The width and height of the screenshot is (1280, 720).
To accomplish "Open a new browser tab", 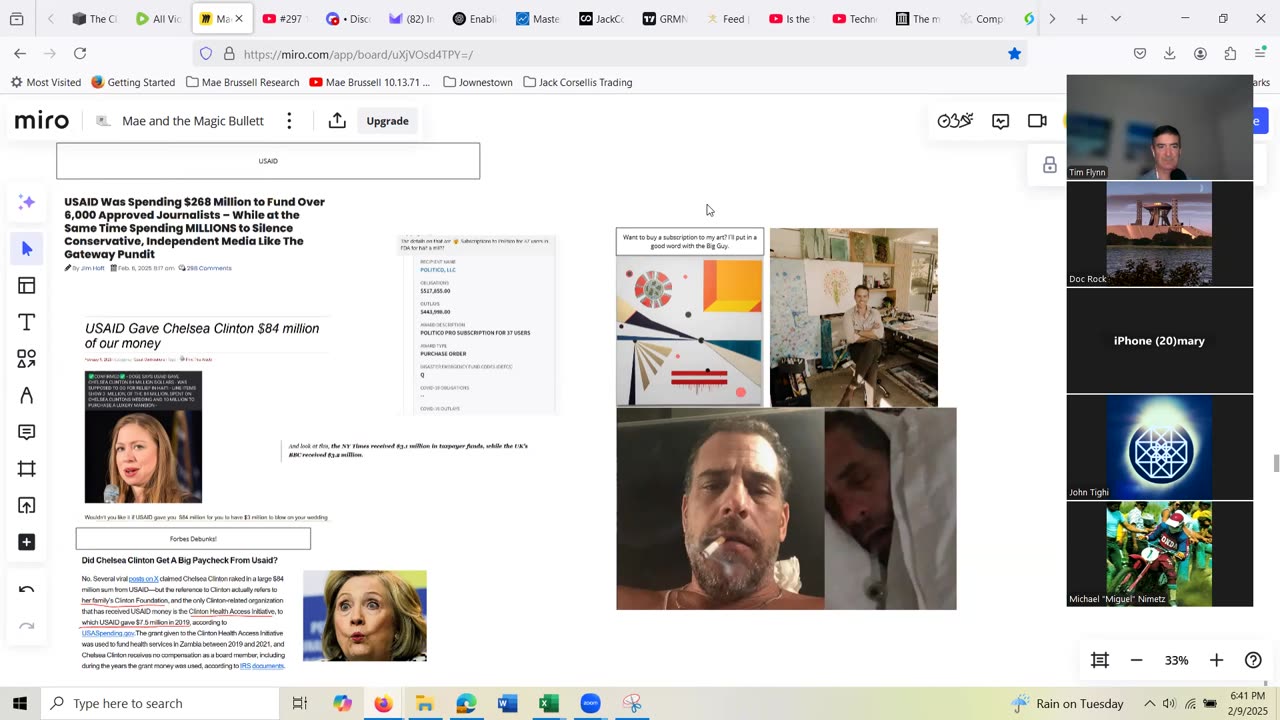I will click(x=1082, y=19).
